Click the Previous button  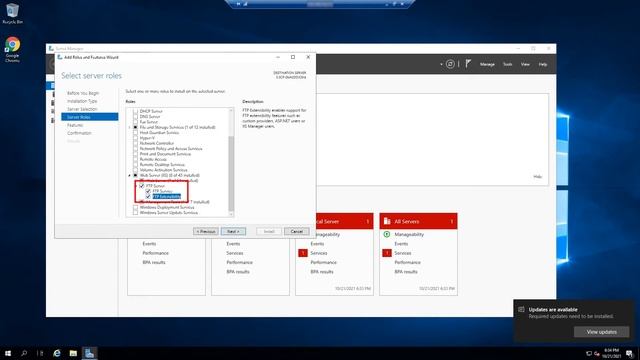pos(206,231)
